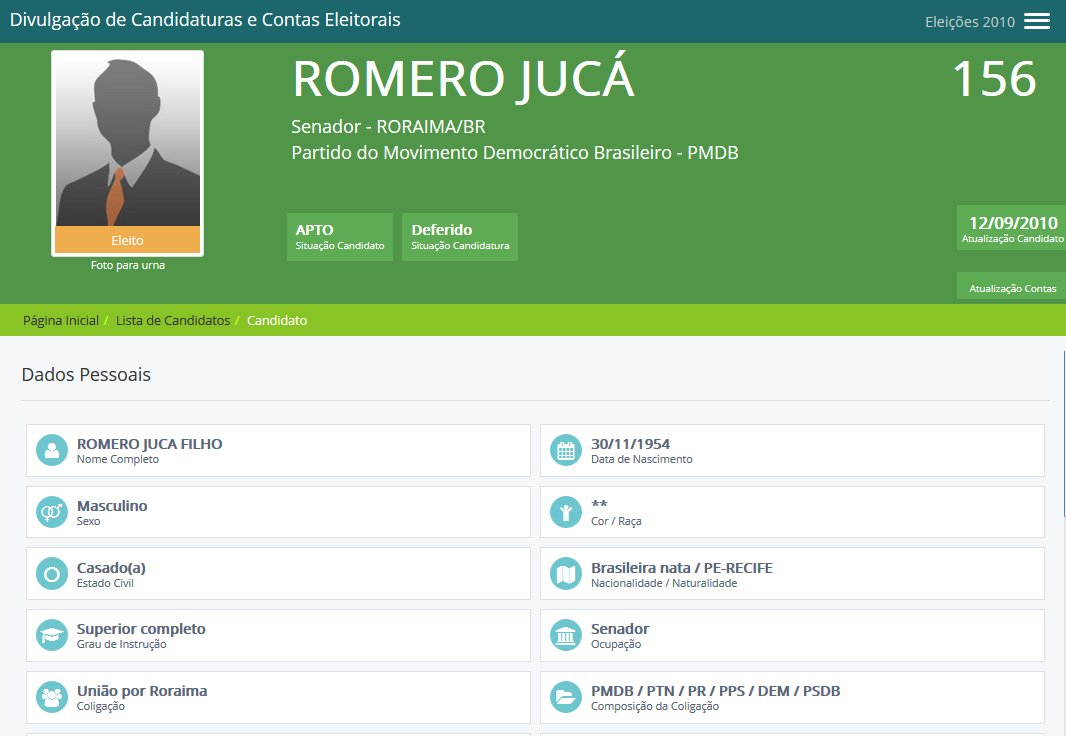Image resolution: width=1066 pixels, height=736 pixels.
Task: Click the candidate silhouette photo
Action: (x=127, y=139)
